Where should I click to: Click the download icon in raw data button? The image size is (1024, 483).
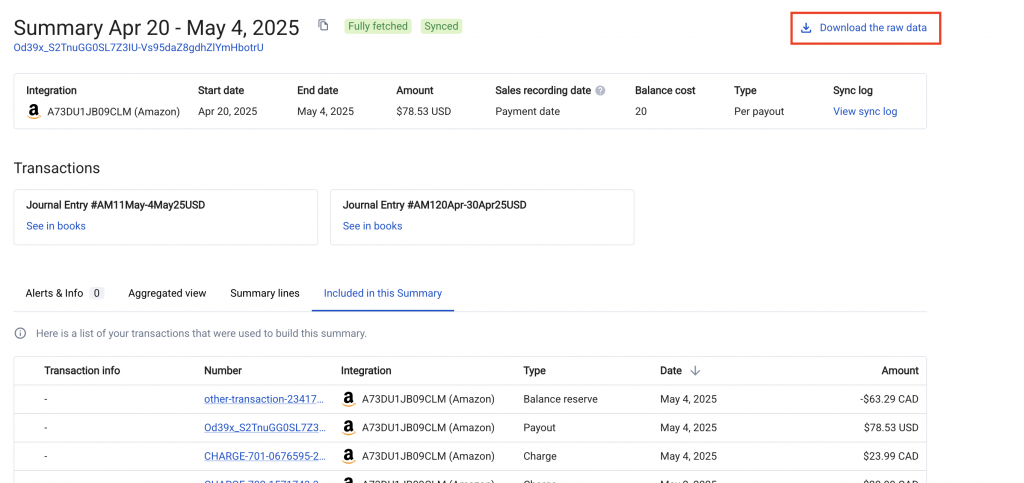[x=806, y=28]
